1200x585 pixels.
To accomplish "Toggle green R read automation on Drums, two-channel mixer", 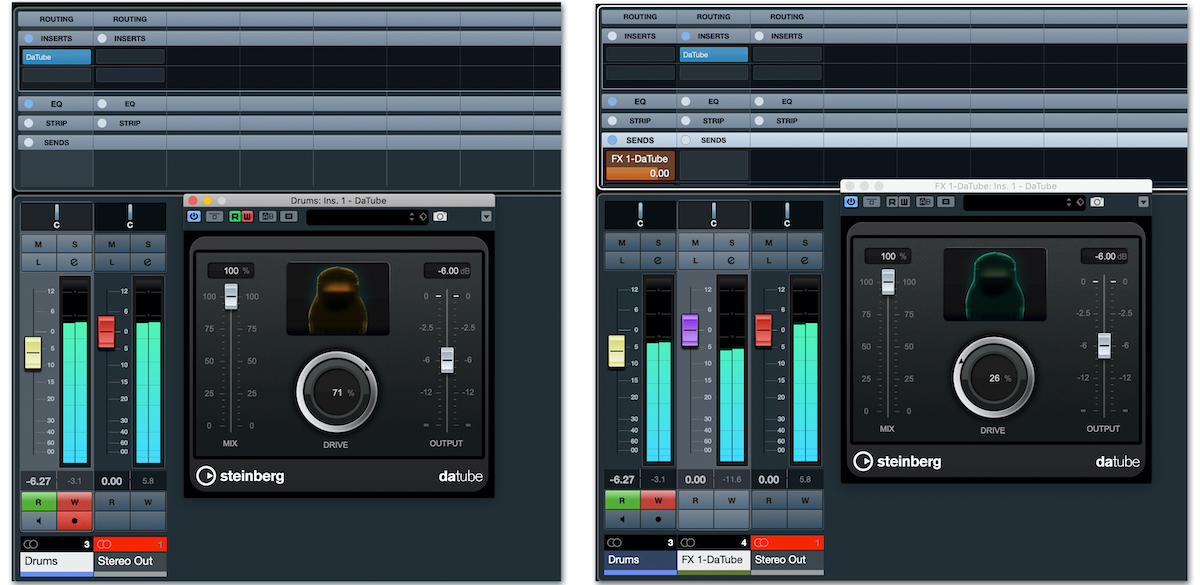I will click(x=38, y=502).
